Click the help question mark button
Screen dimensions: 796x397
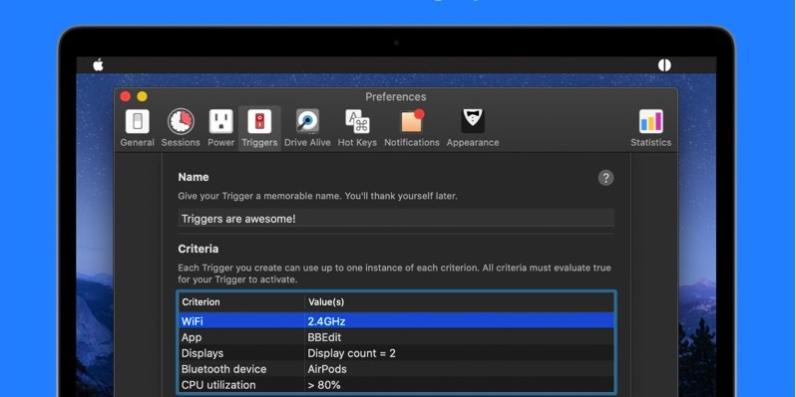(606, 178)
